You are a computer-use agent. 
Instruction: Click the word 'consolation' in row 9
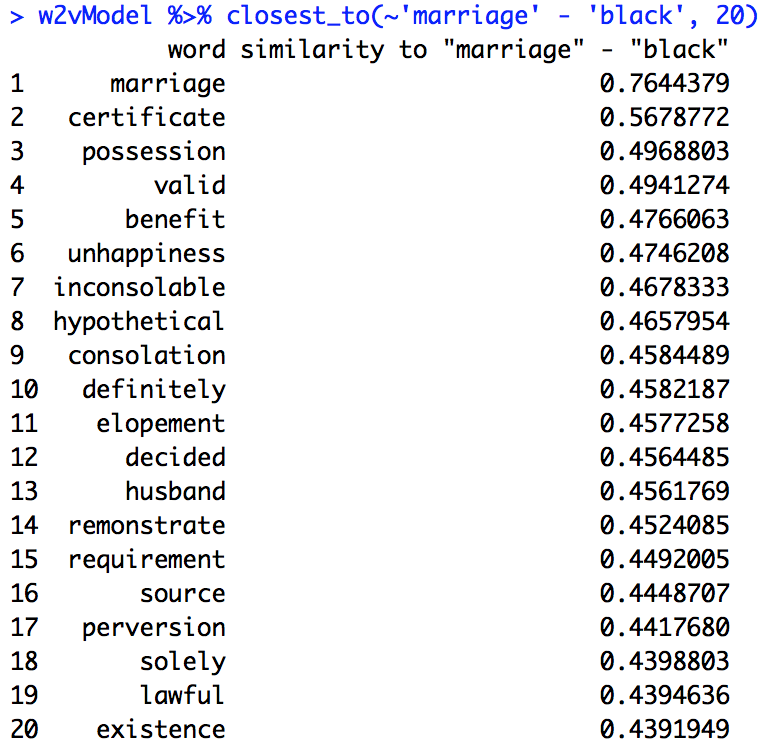click(146, 355)
